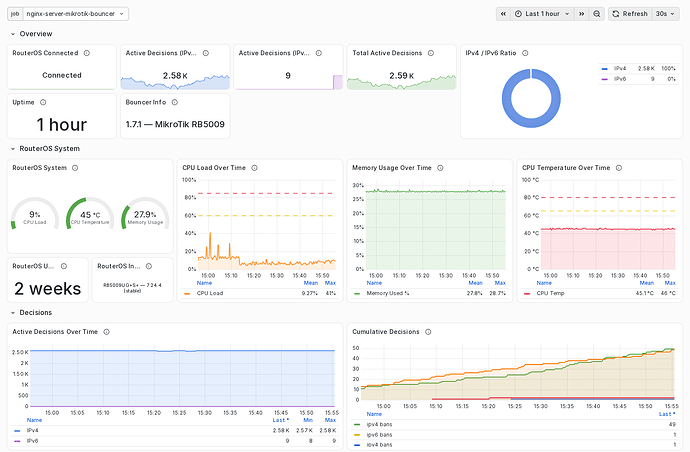The width and height of the screenshot is (690, 452).
Task: Click the '2 weeks' RouterOS uptime value
Action: 48,289
